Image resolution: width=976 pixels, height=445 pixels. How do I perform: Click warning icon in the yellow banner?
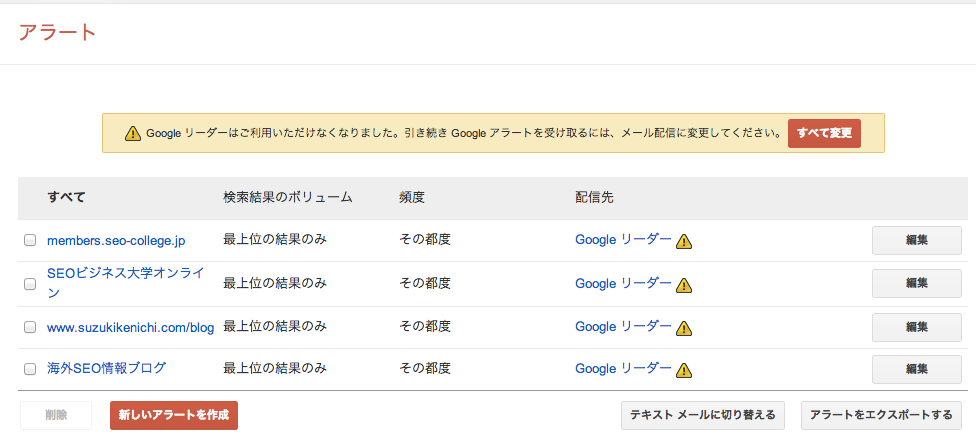133,134
